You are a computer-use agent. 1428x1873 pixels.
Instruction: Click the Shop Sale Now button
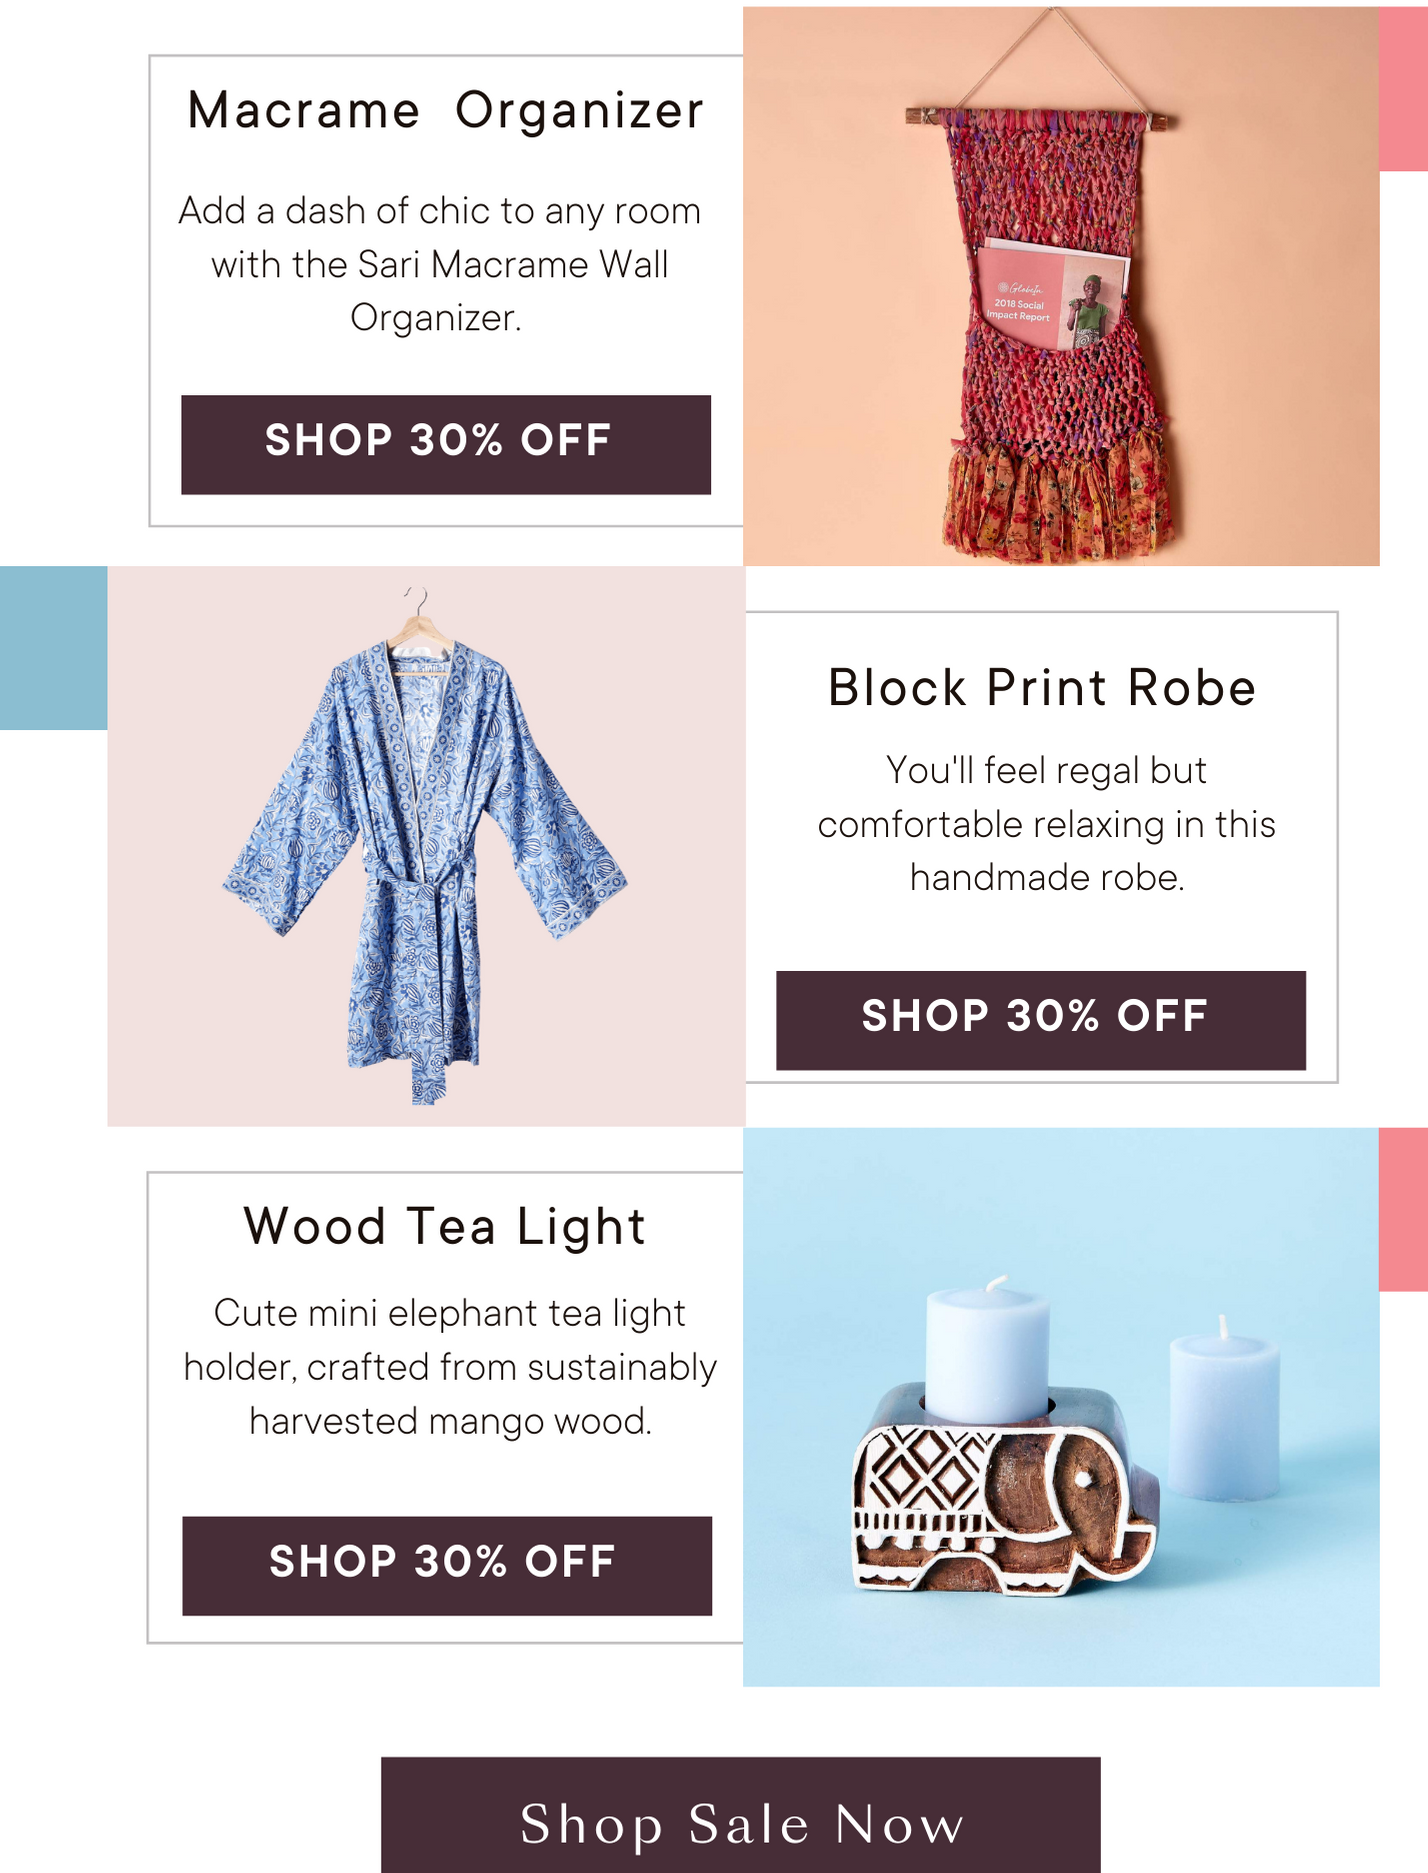point(741,1816)
